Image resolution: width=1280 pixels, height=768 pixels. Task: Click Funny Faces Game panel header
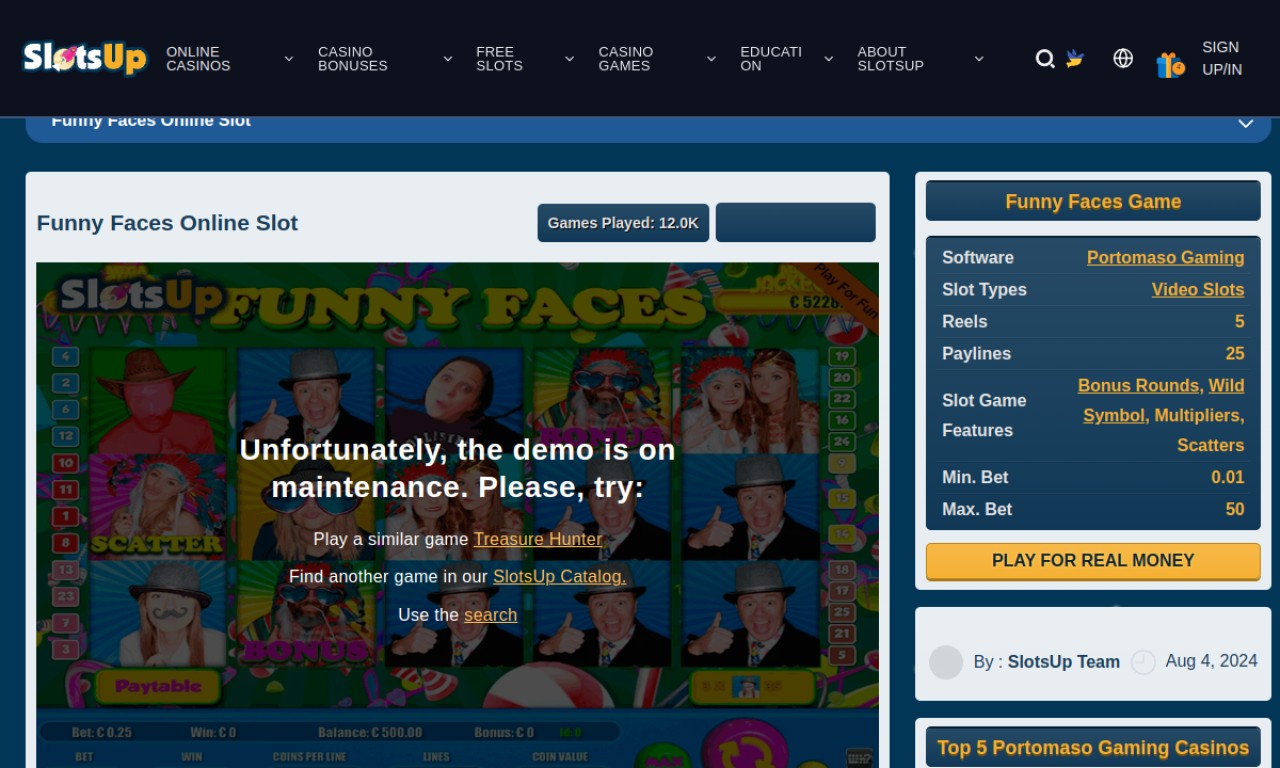tap(1093, 201)
